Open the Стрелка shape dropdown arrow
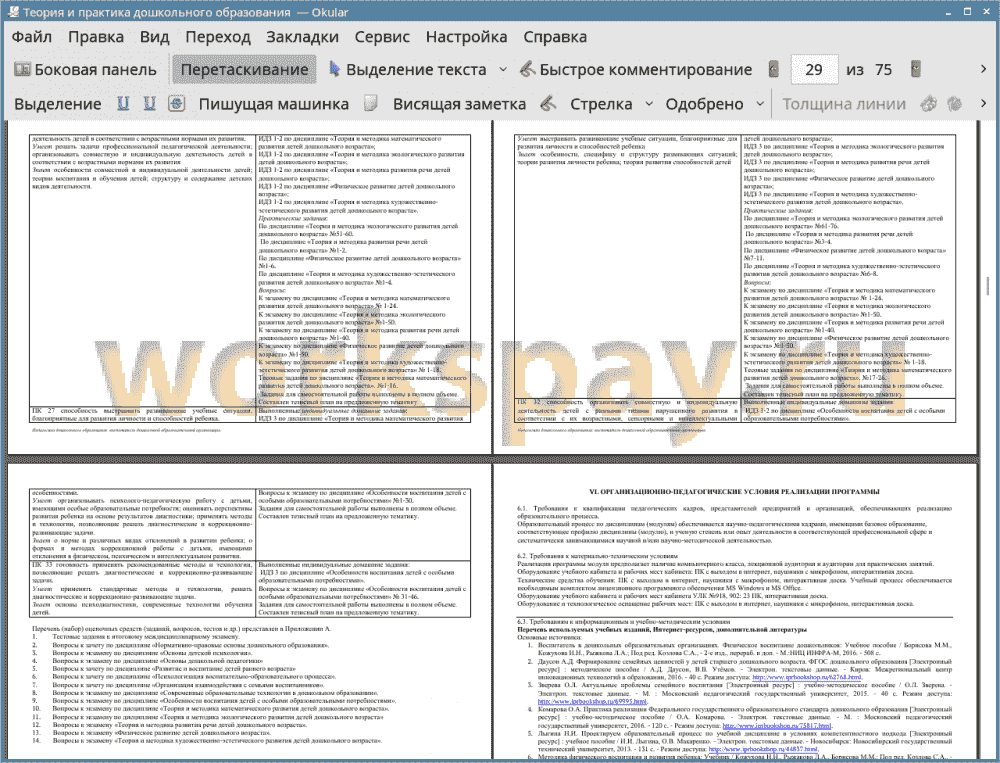This screenshot has width=1000, height=763. coord(649,104)
